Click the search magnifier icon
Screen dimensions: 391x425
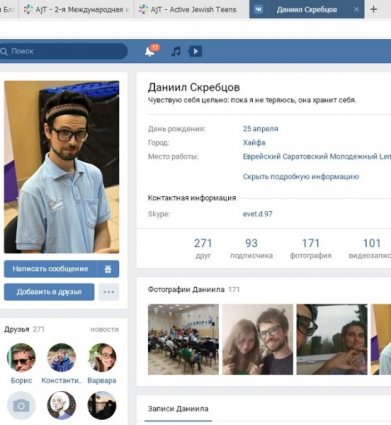coord(4,51)
